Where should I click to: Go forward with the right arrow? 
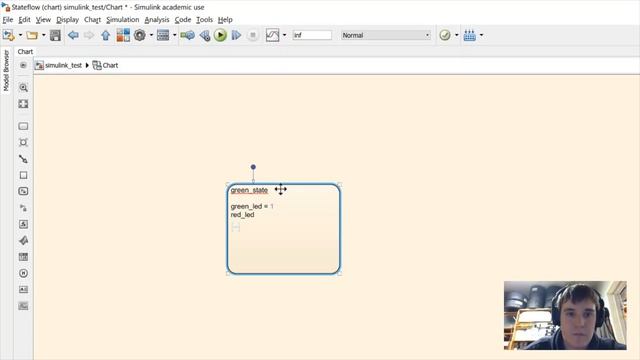[89, 35]
